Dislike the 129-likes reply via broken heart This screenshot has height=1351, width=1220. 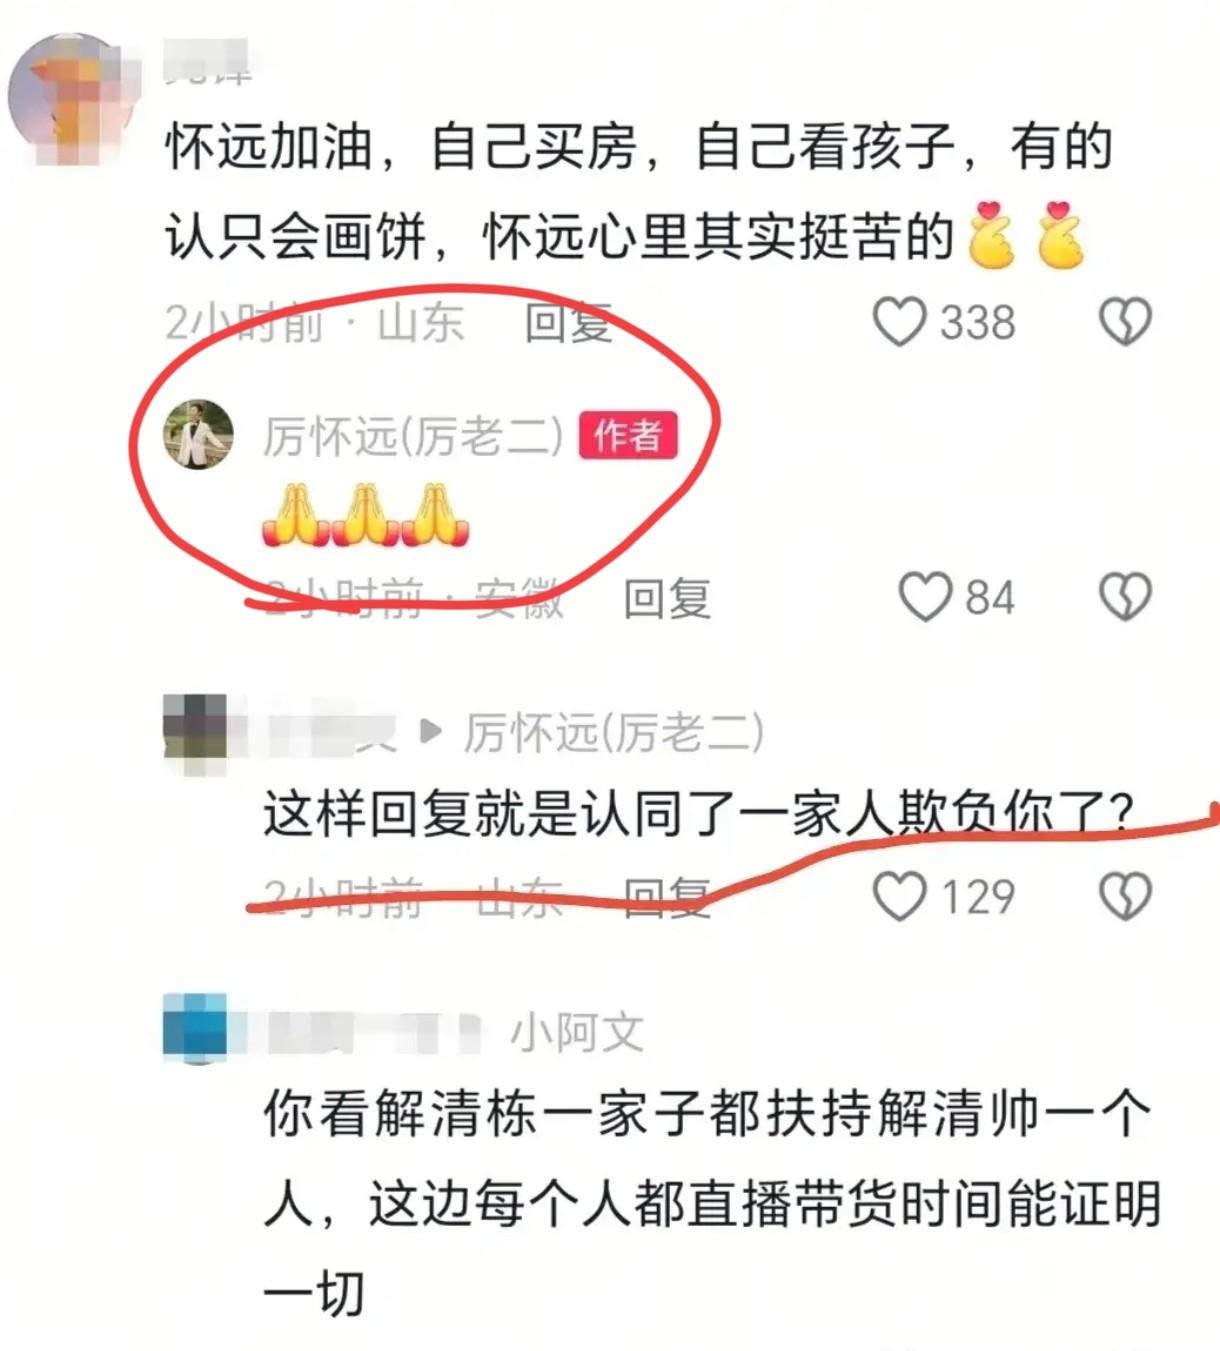tap(1126, 895)
